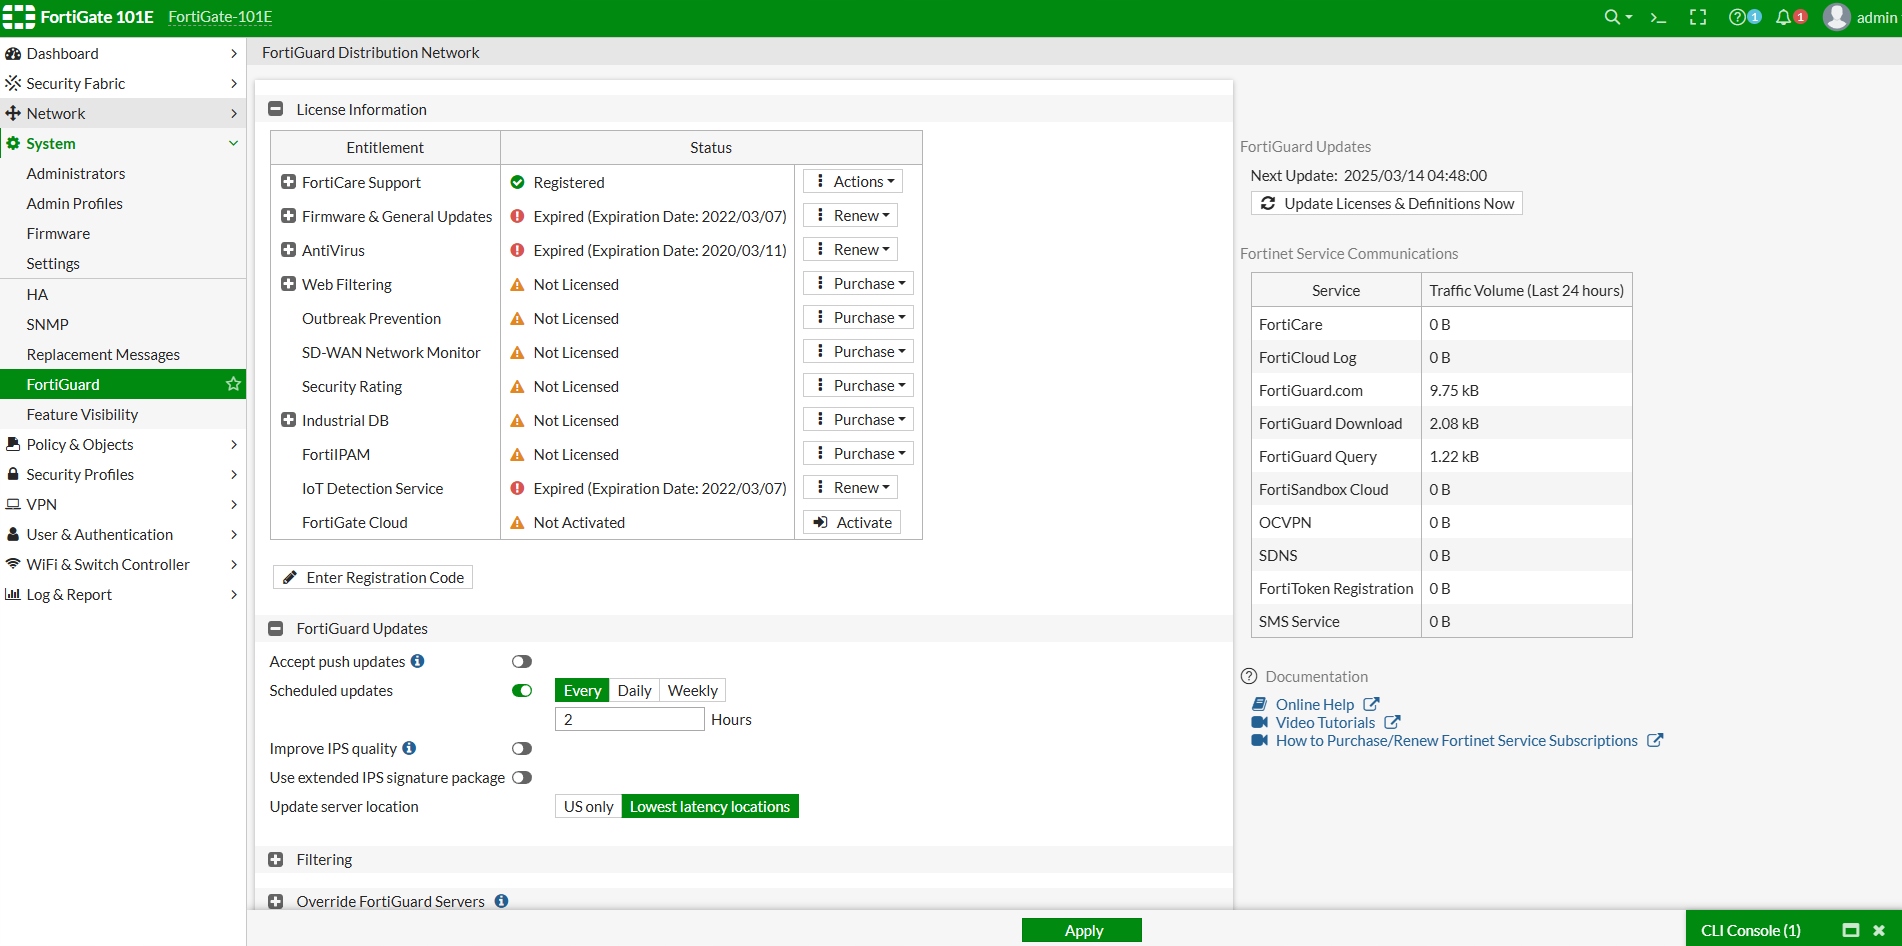Enable Accept push updates toggle
Screen dimensions: 1902x946
[522, 661]
